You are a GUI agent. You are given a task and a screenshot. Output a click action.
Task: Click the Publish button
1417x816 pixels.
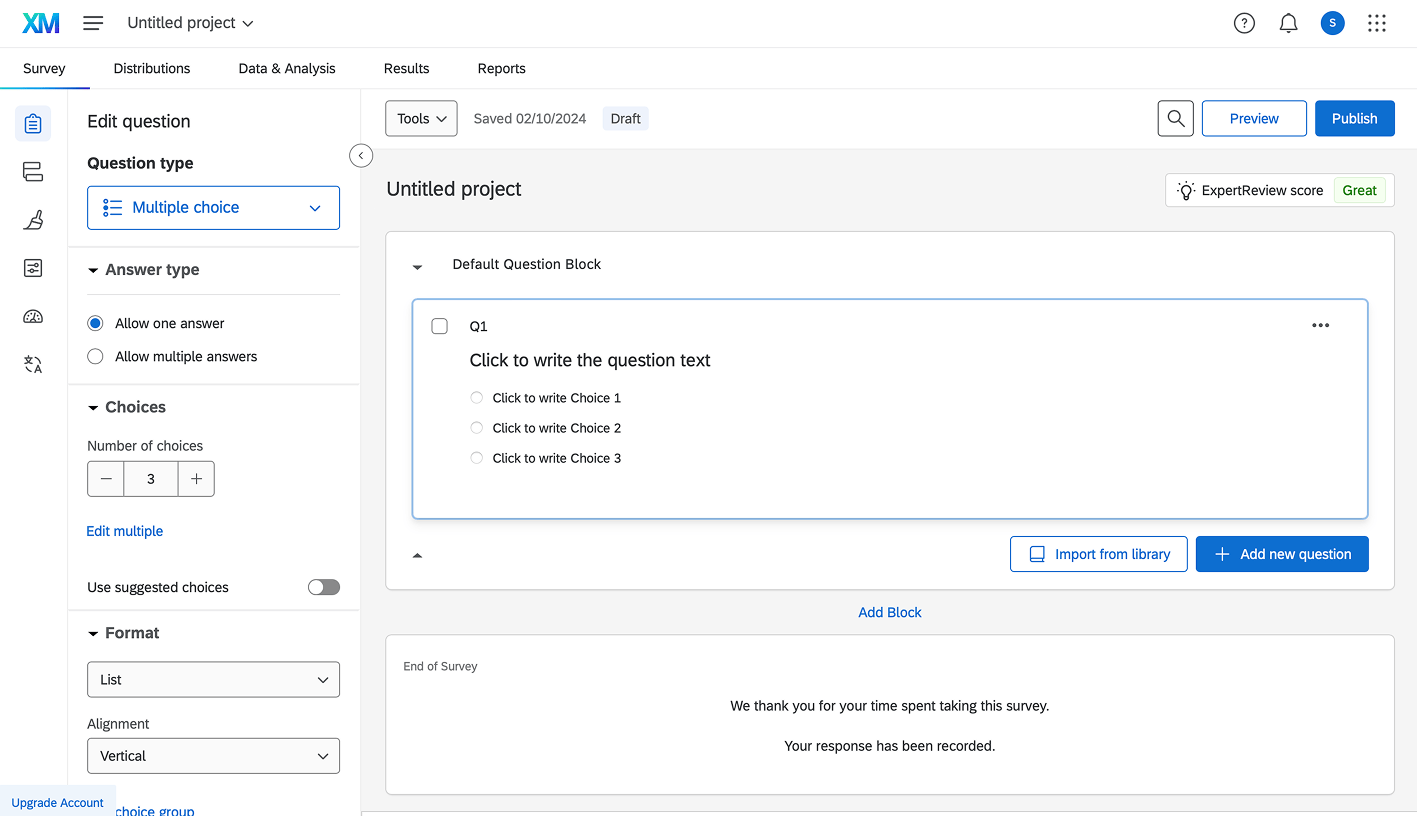[x=1354, y=118]
